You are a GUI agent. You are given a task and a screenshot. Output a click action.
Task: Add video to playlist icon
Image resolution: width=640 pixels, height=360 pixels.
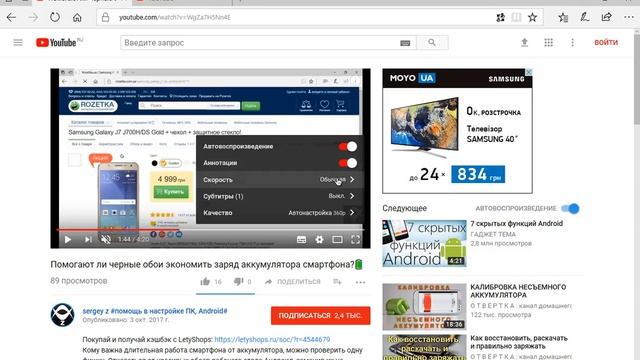(337, 282)
